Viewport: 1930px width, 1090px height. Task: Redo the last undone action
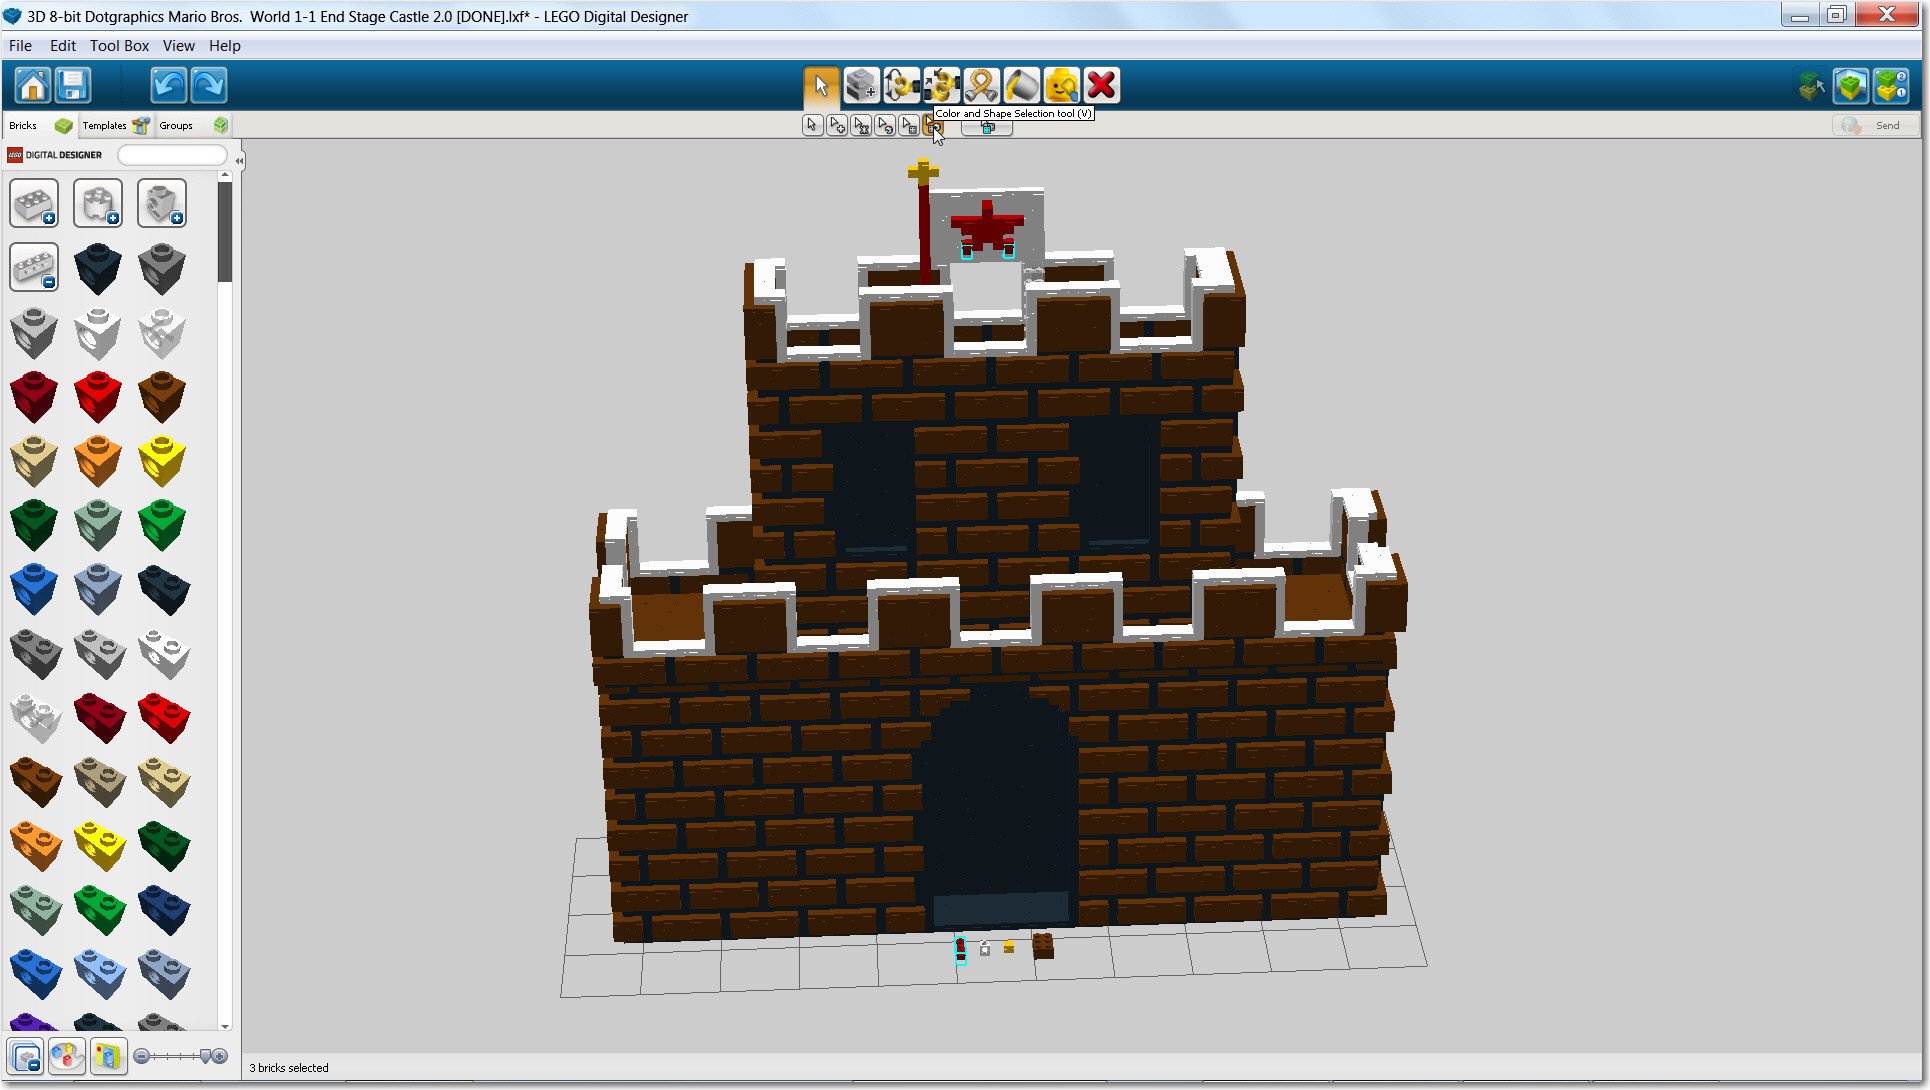209,85
